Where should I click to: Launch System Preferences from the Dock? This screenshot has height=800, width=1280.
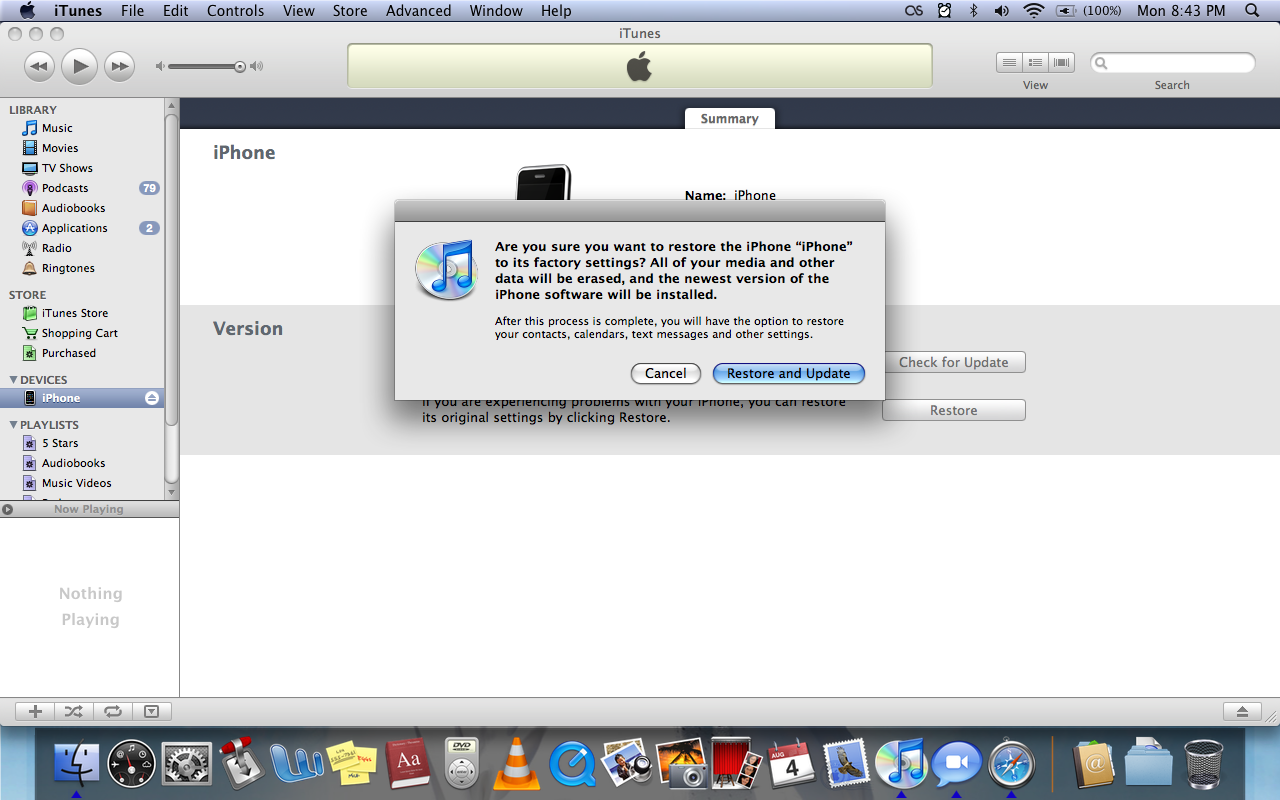click(187, 765)
